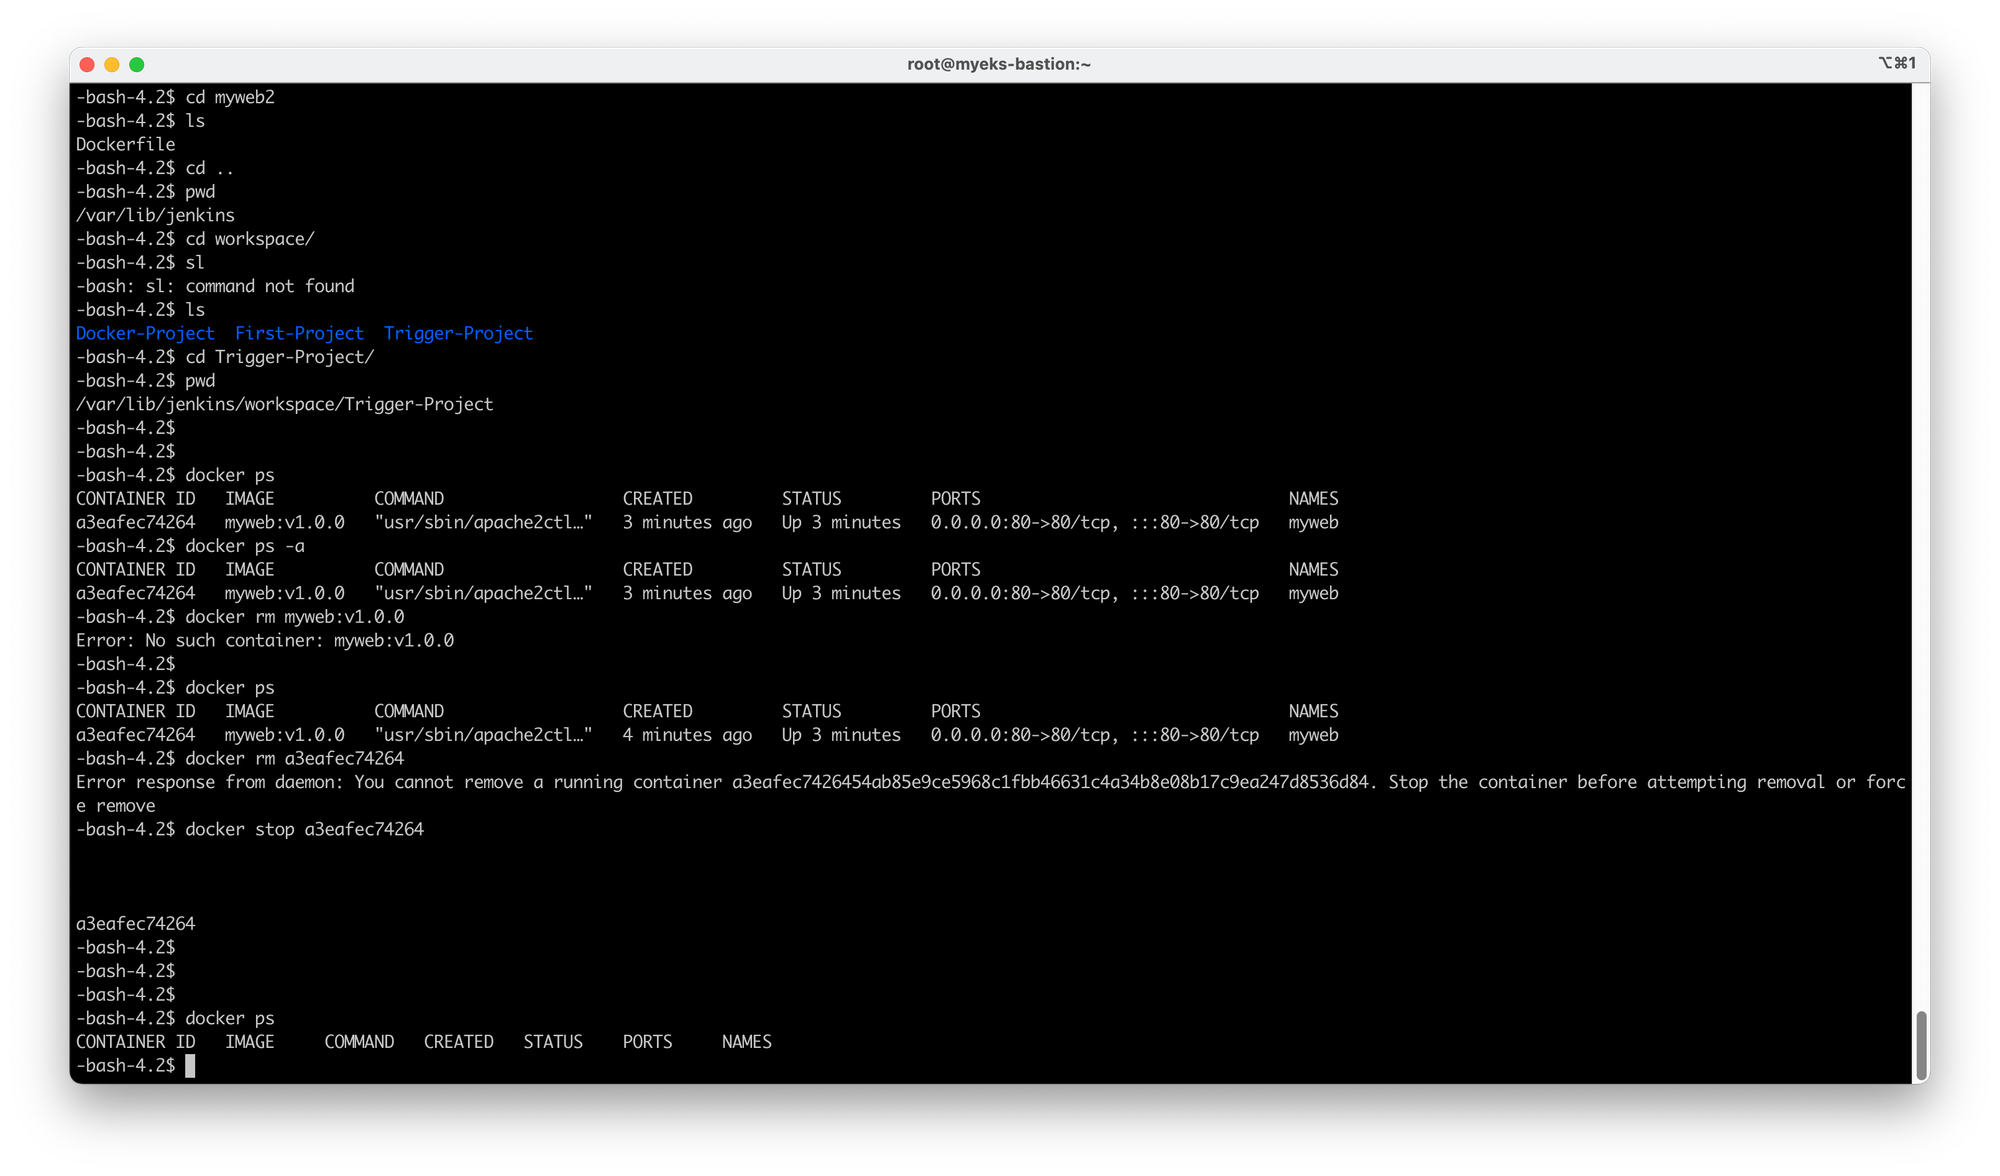Click the 'No such container' error message
2000x1176 pixels.
(x=265, y=640)
